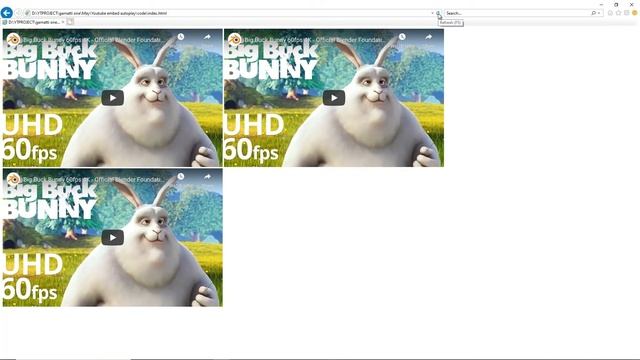Play the bottom-left Big Buck Bunny video
The height and width of the screenshot is (360, 640).
coord(113,238)
